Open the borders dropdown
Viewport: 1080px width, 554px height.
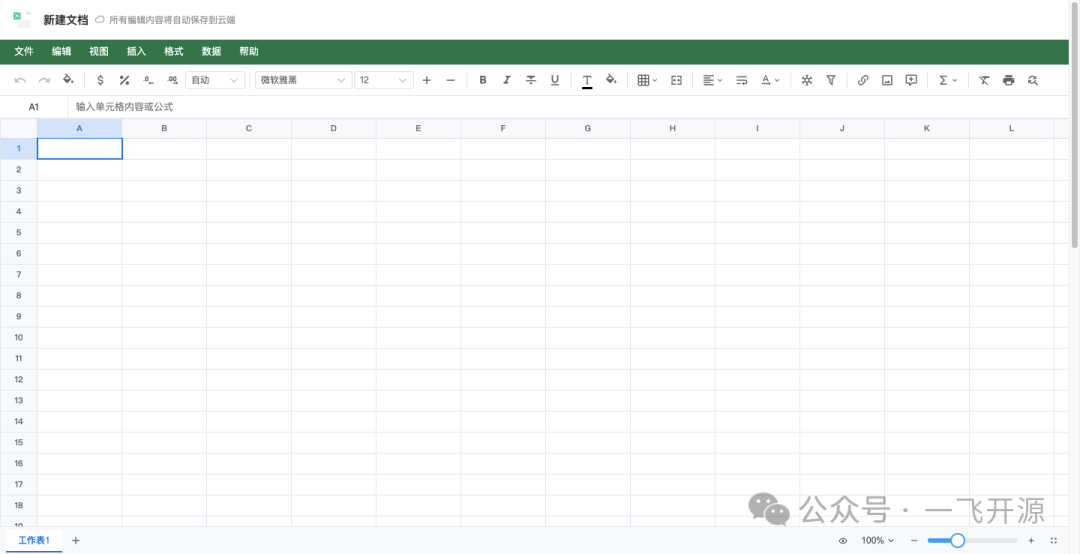[x=647, y=80]
